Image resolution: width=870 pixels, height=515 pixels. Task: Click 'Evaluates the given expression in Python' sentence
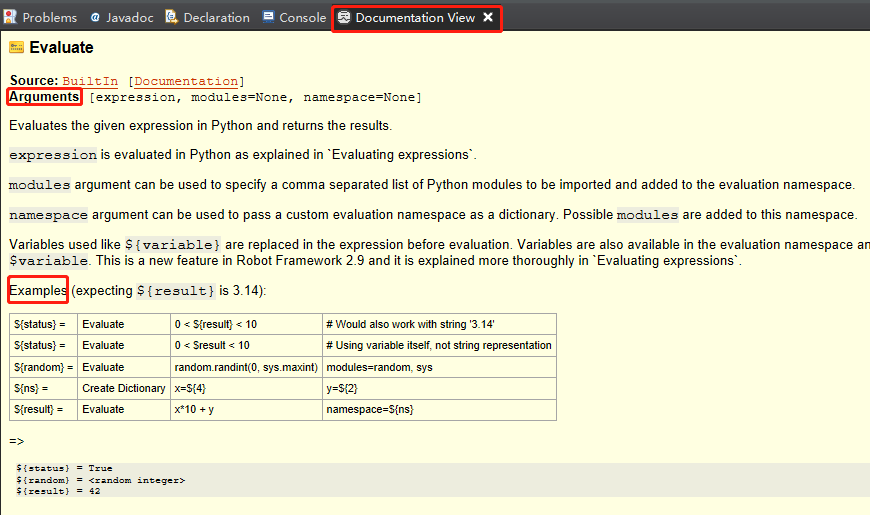pos(200,125)
